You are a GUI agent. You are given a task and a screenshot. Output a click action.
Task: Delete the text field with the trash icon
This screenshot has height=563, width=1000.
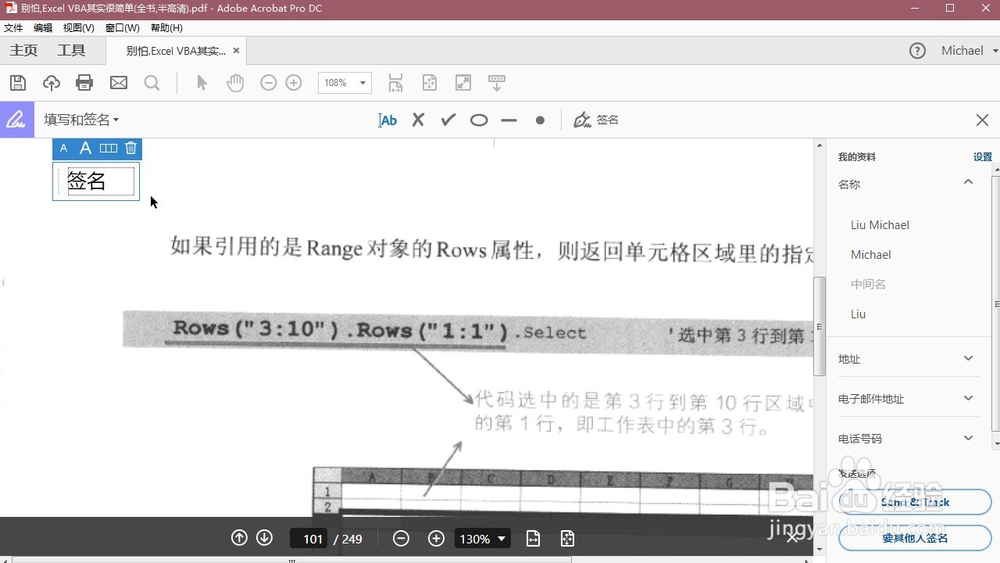coord(131,148)
